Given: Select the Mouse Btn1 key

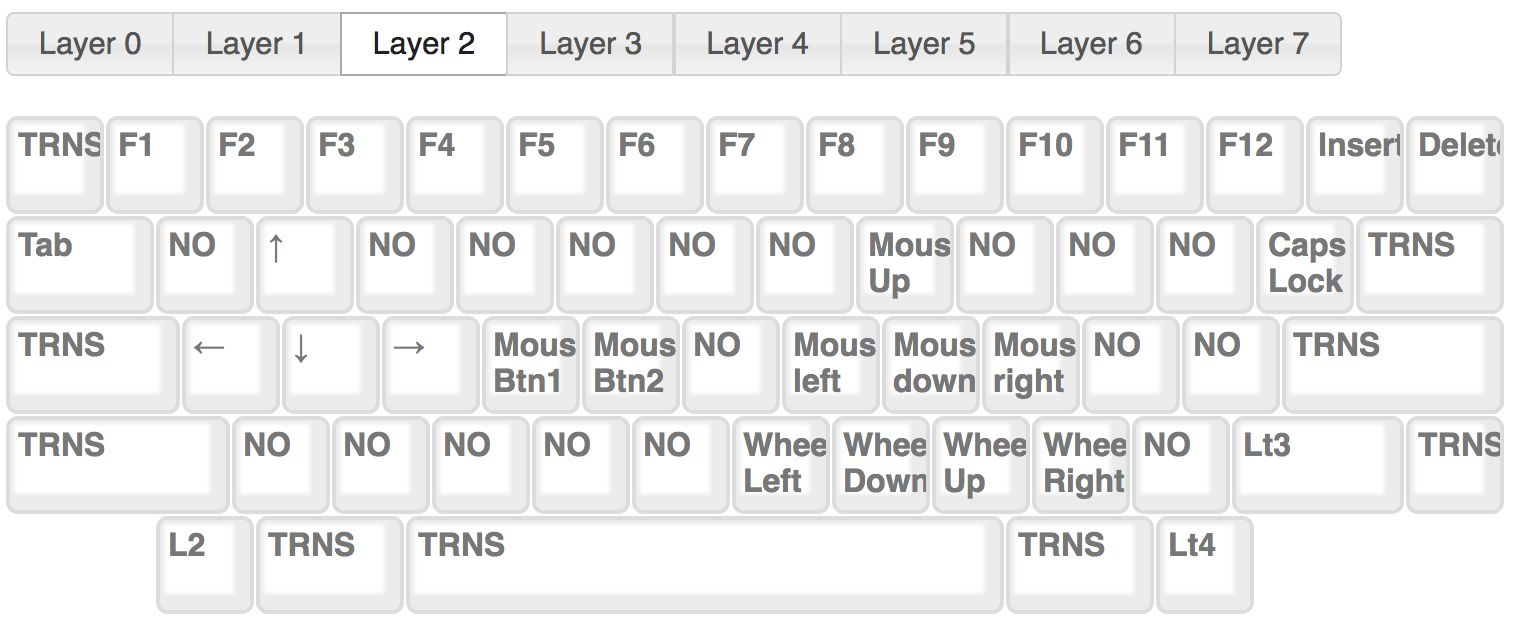Looking at the screenshot, I should pos(531,364).
